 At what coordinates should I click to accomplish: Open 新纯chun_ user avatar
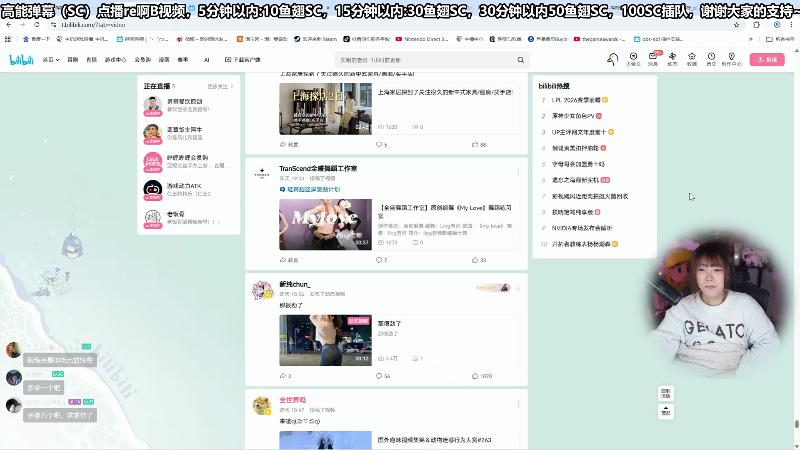(x=262, y=290)
